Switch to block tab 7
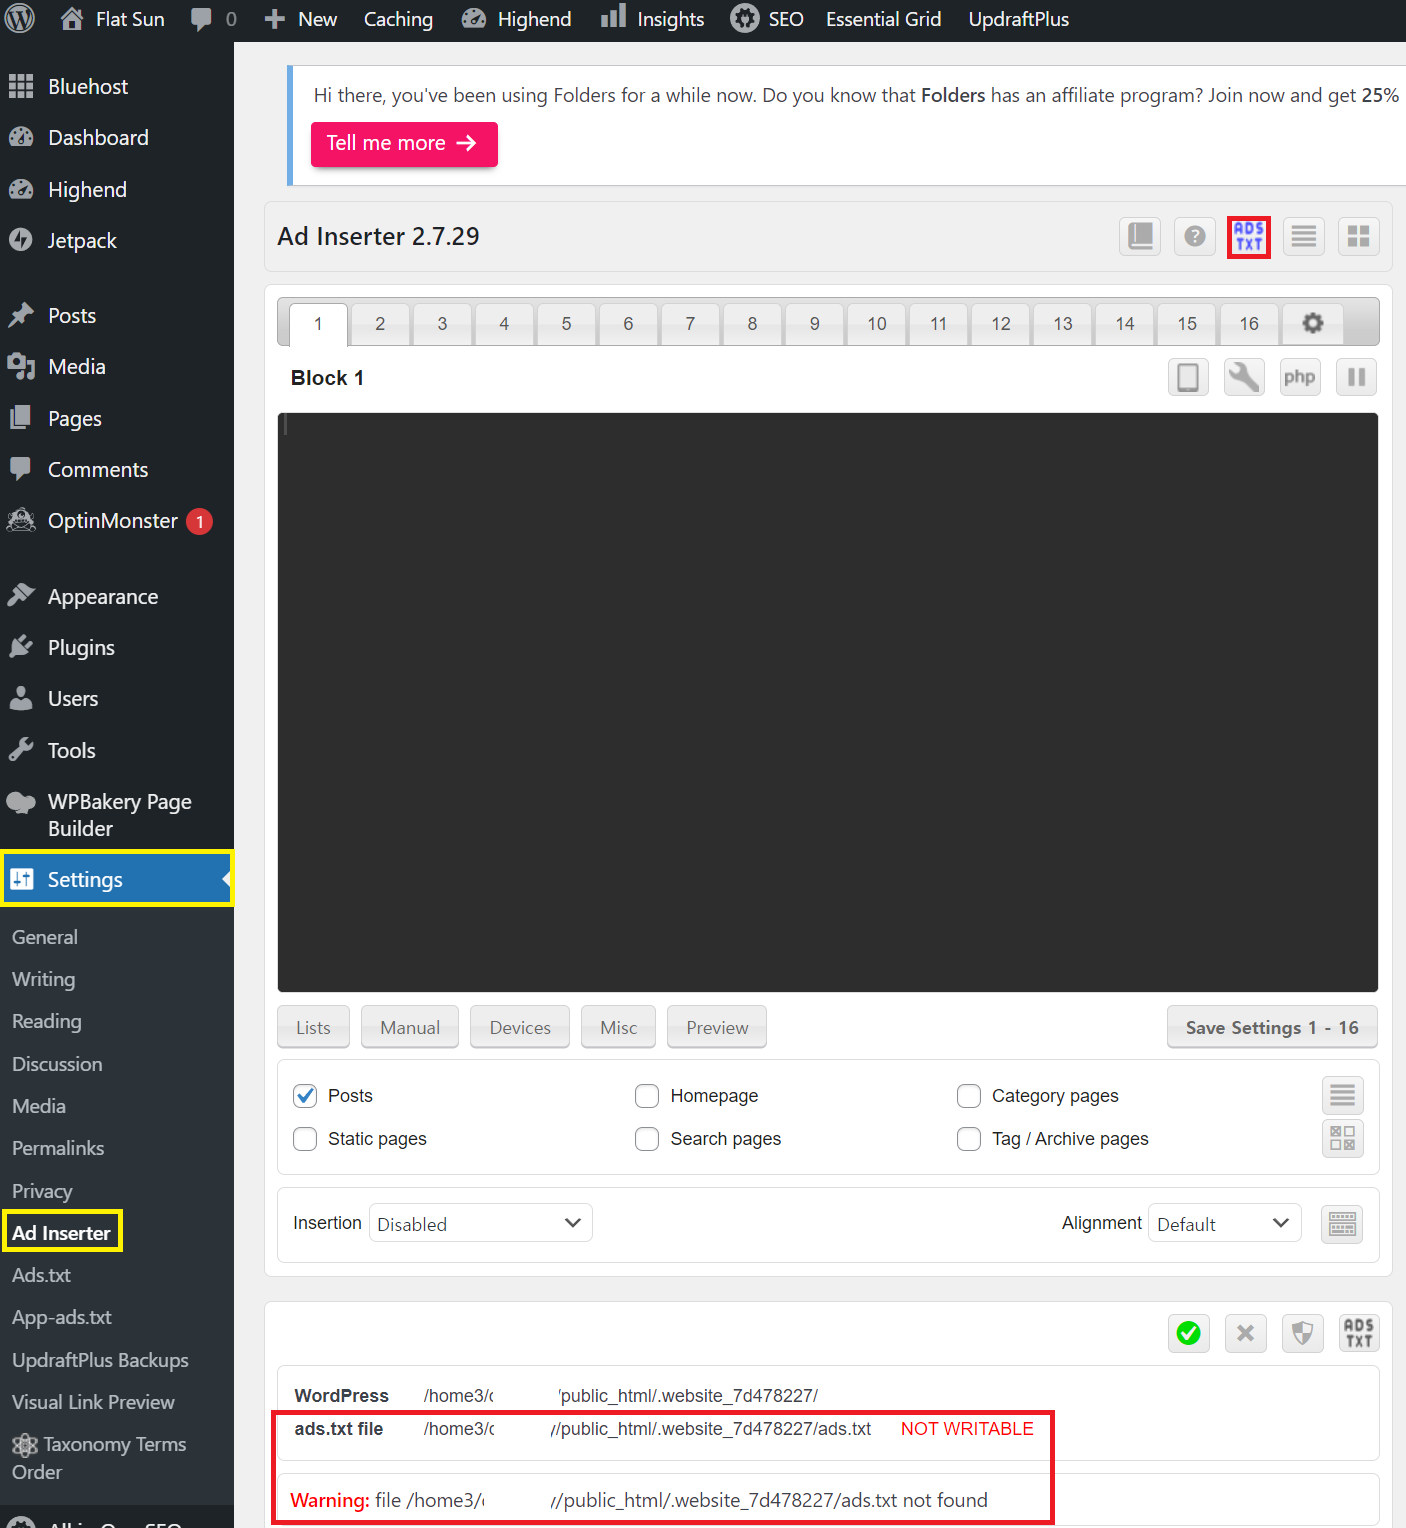 [x=690, y=324]
